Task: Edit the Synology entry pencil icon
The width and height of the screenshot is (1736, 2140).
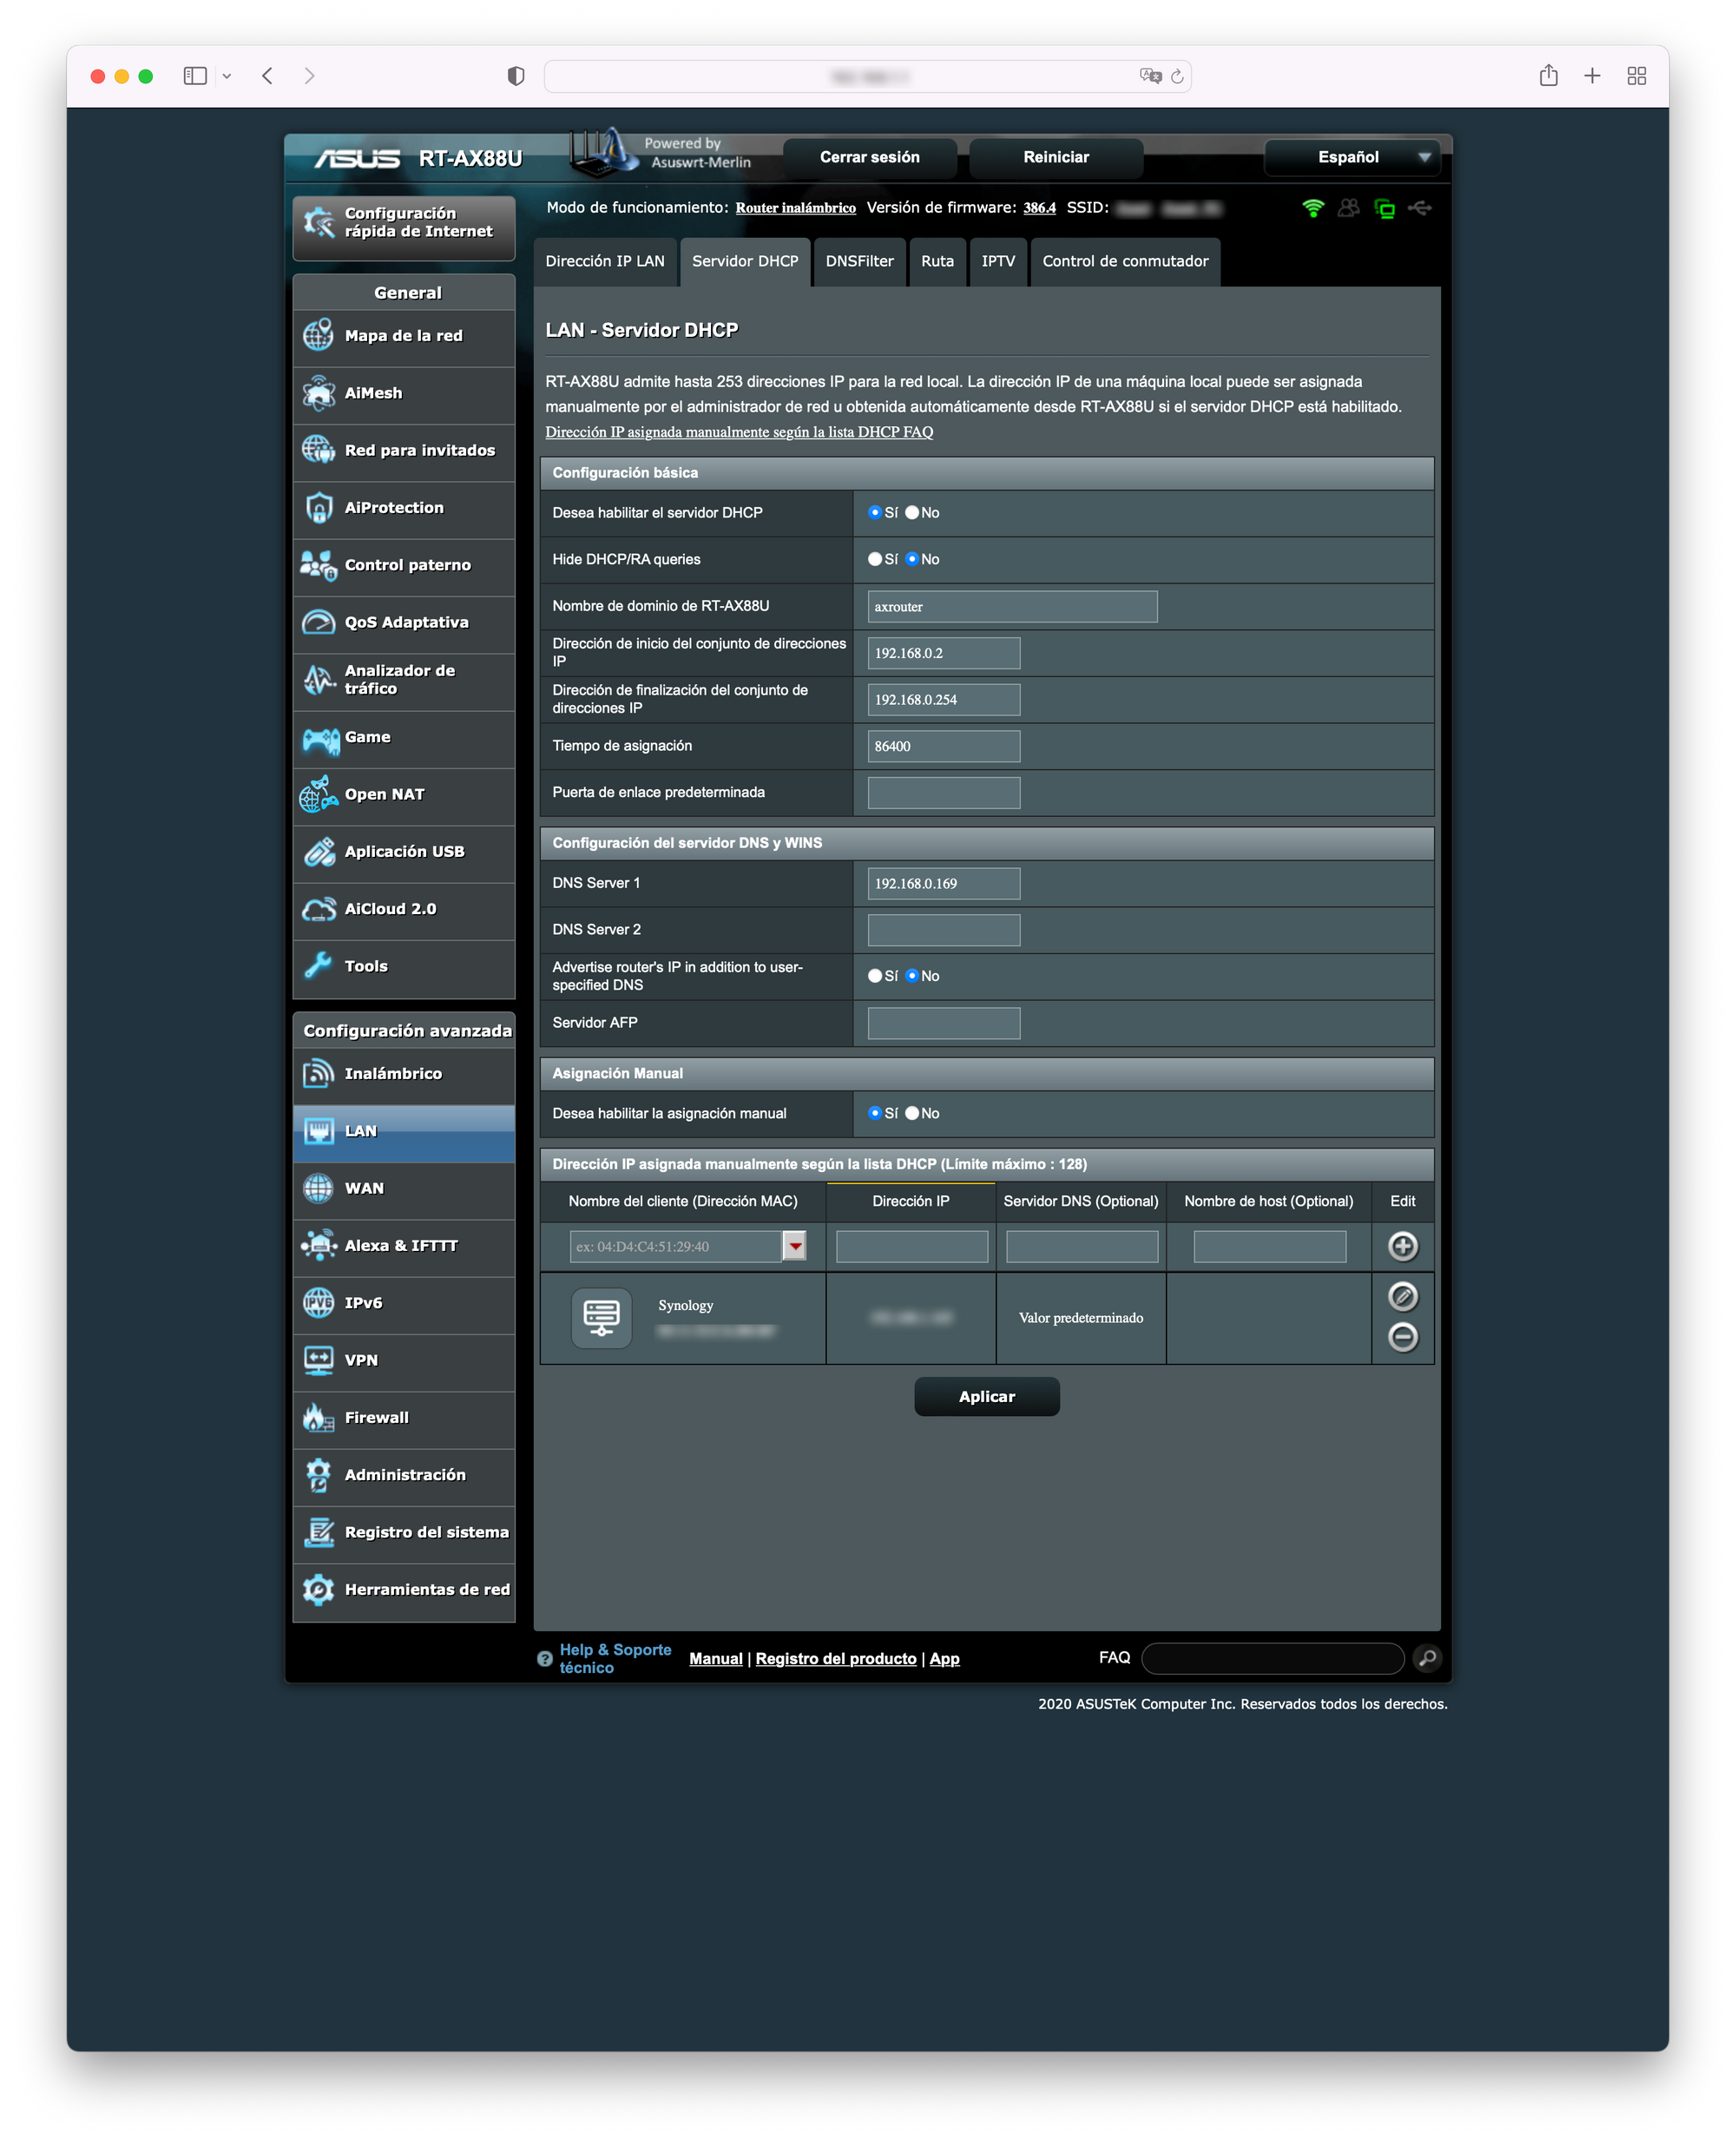Action: point(1403,1297)
